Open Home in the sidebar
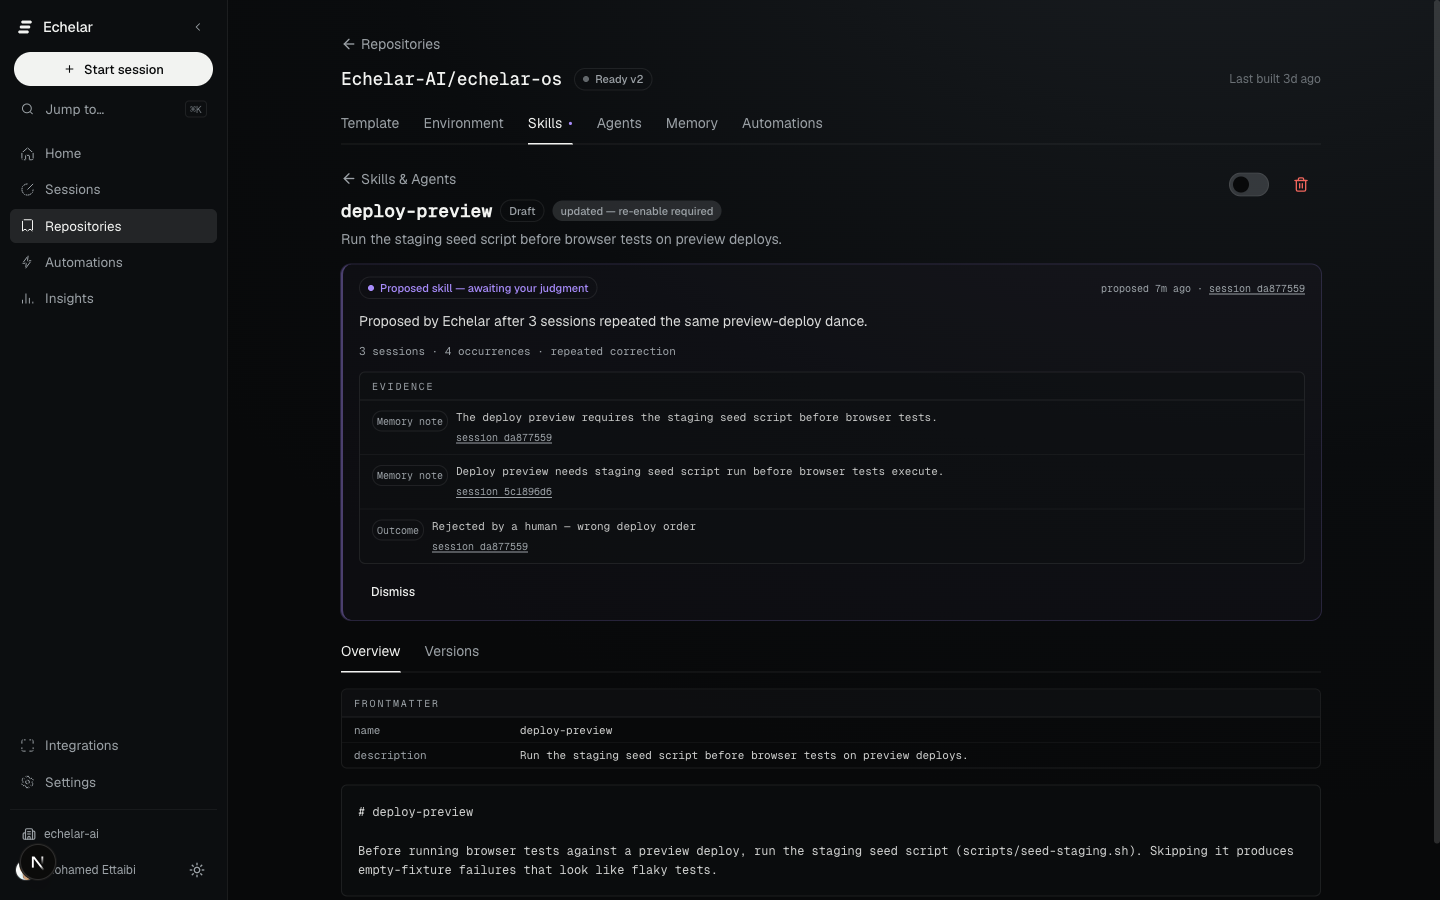This screenshot has width=1440, height=900. (113, 153)
